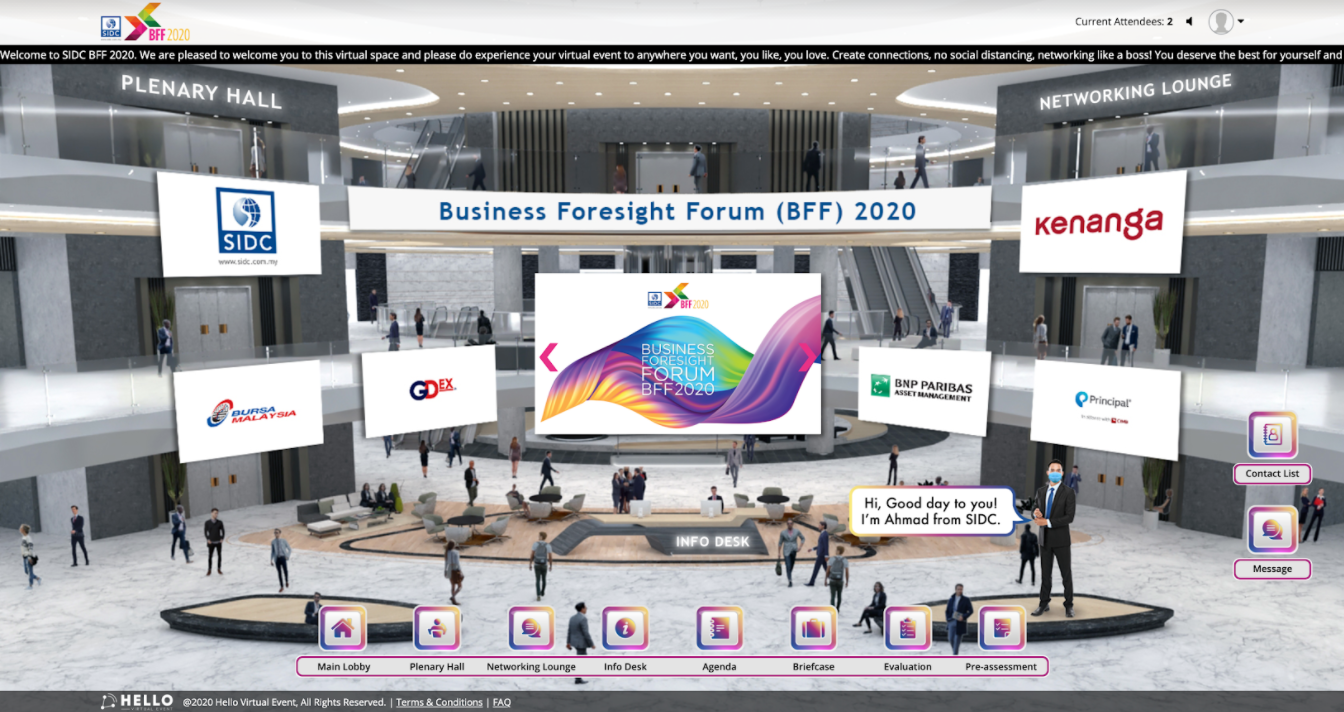Open the Agenda icon
The image size is (1344, 712).
click(x=719, y=628)
